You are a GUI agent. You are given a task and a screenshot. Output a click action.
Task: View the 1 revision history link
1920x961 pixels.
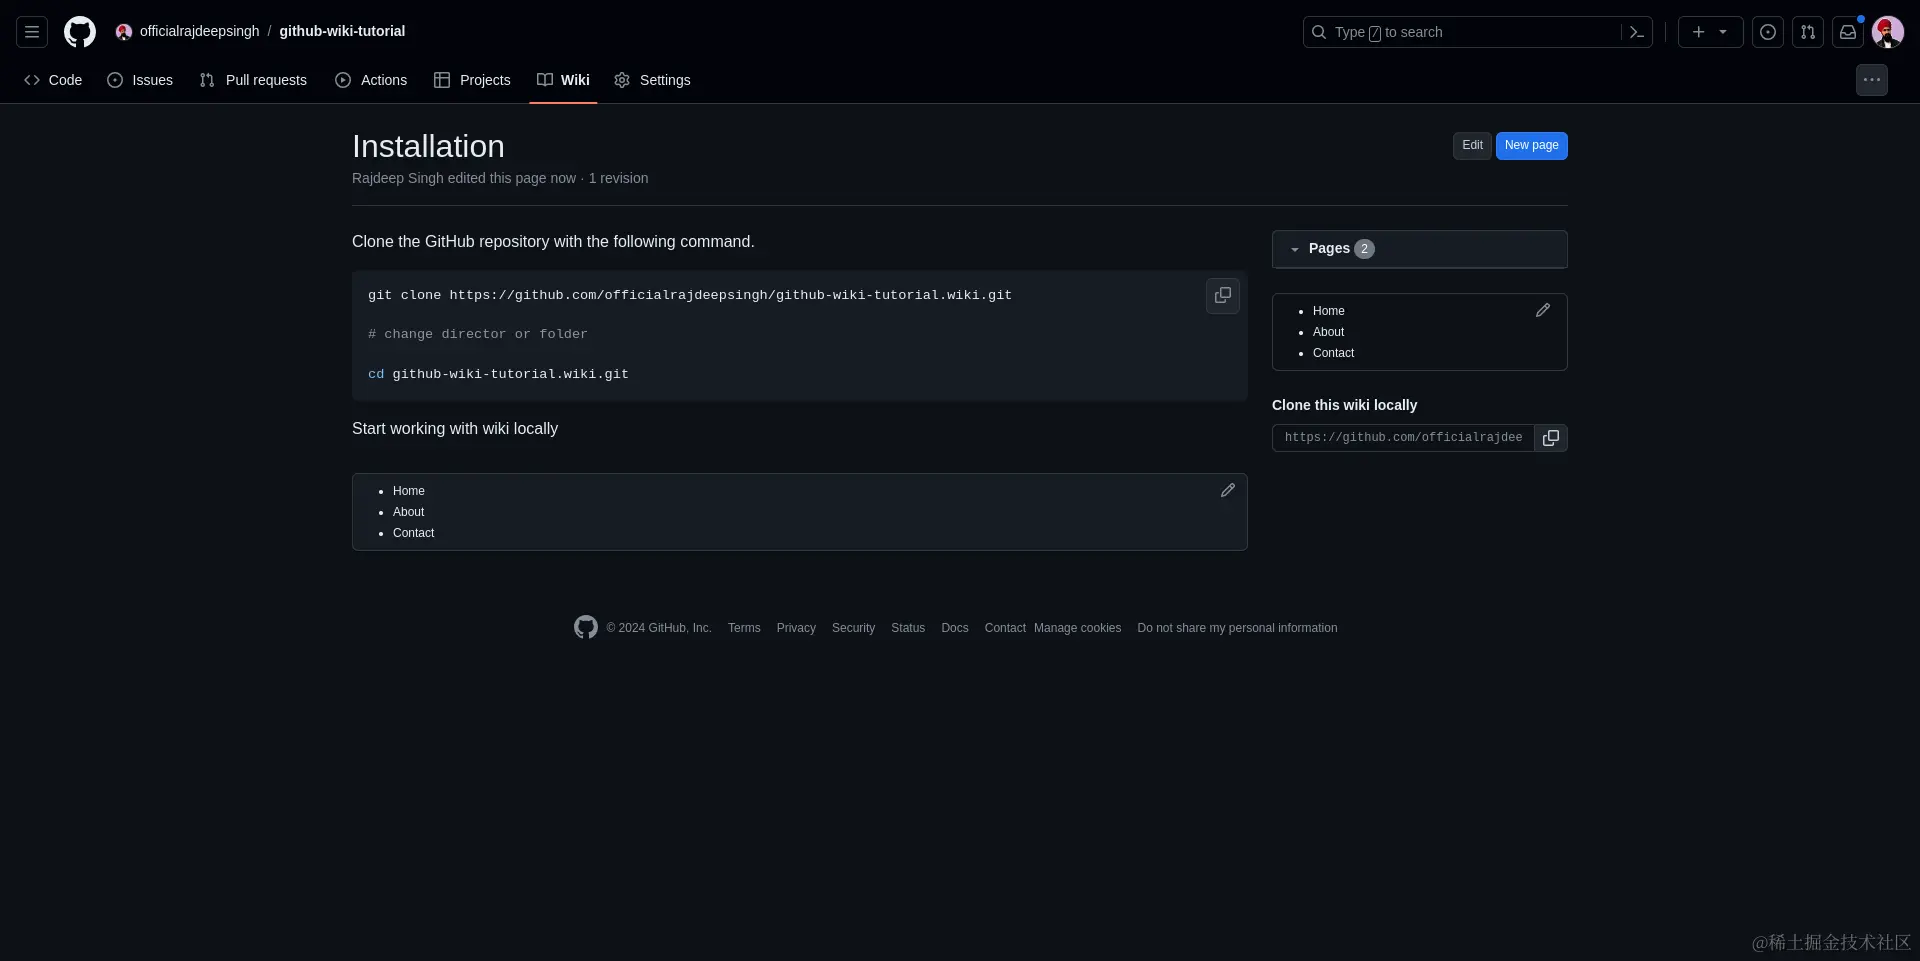tap(618, 178)
